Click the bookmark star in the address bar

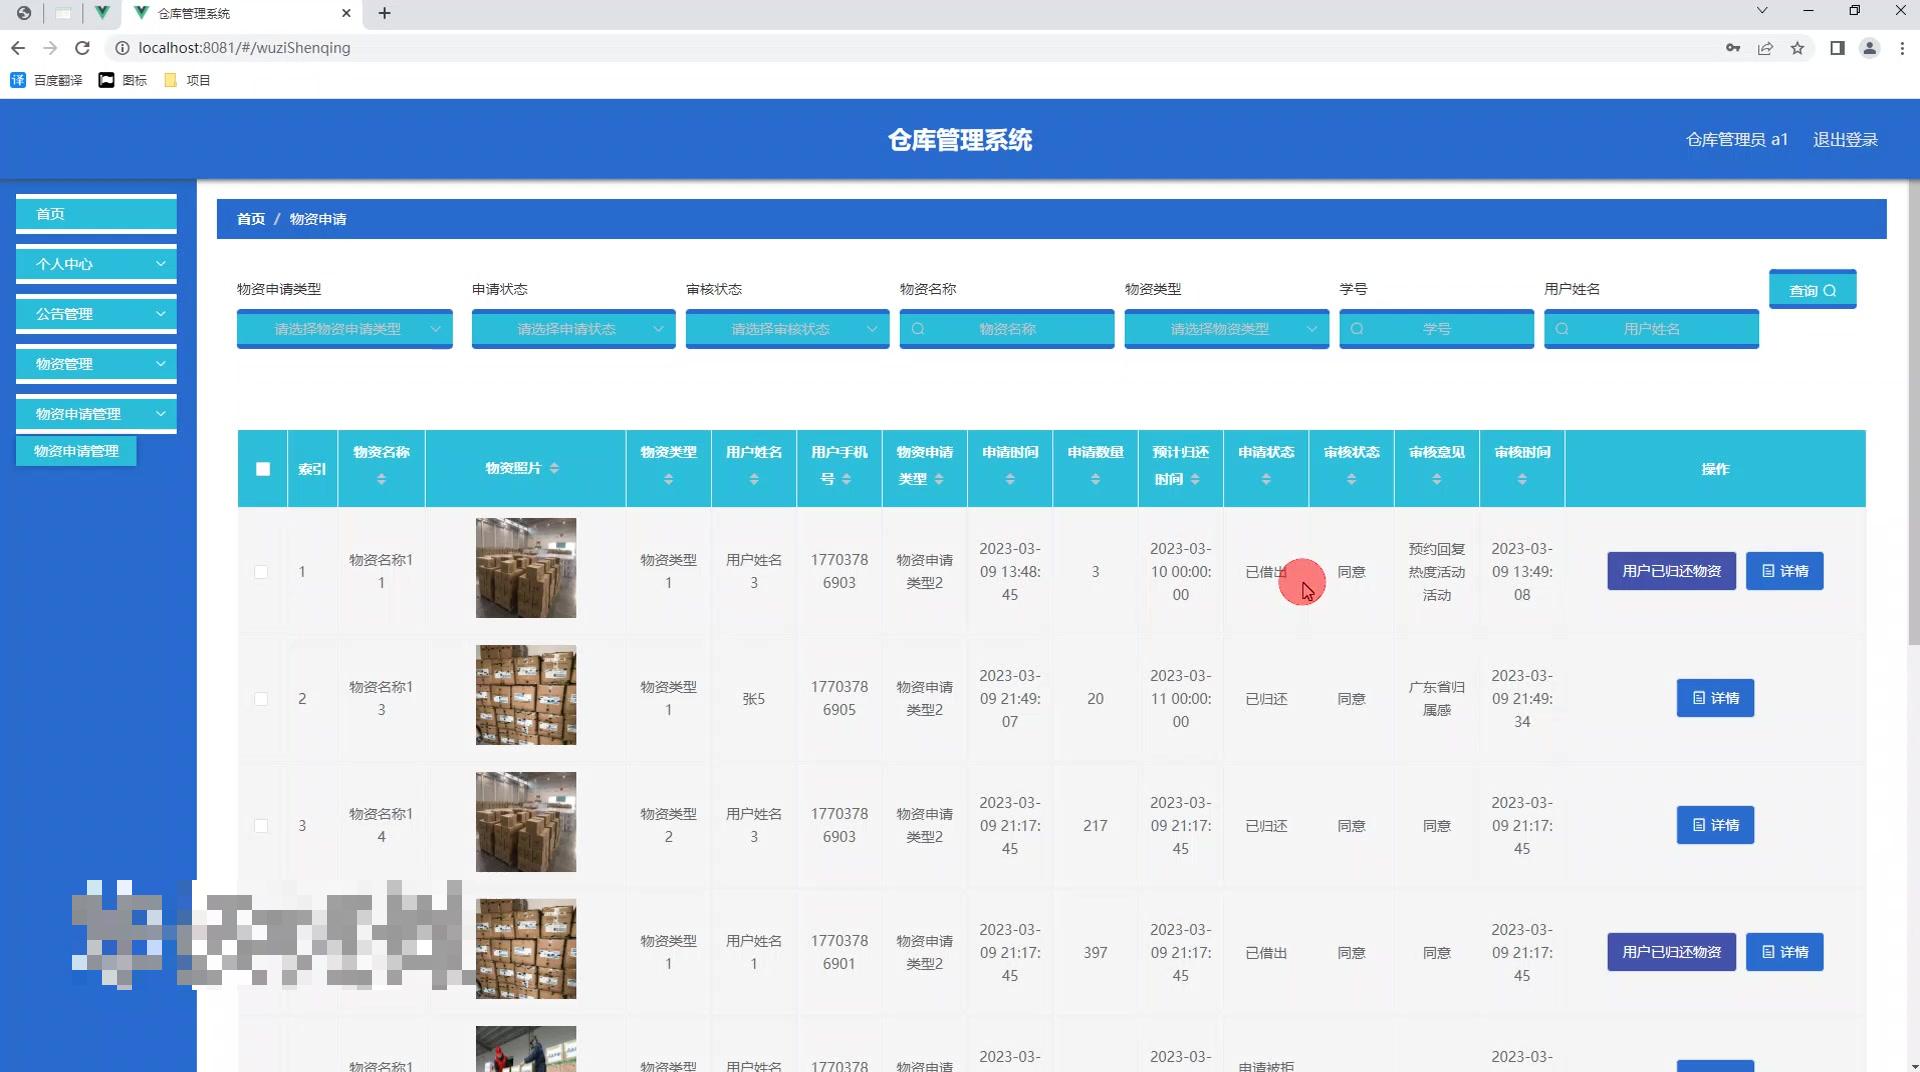tap(1799, 47)
